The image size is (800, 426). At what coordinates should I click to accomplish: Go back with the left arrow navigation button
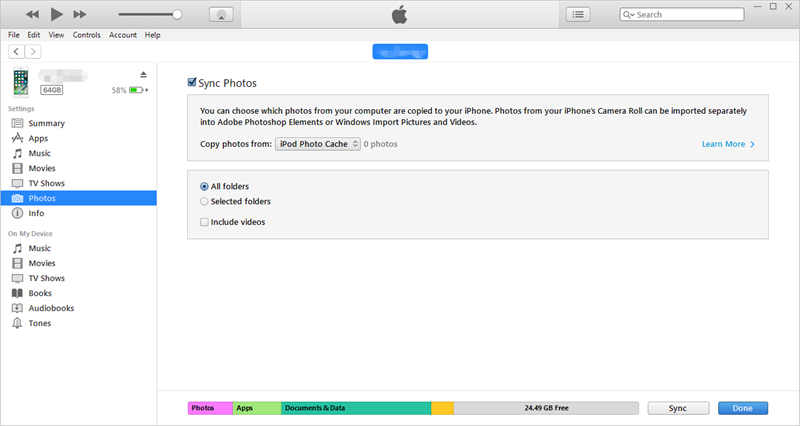click(16, 52)
